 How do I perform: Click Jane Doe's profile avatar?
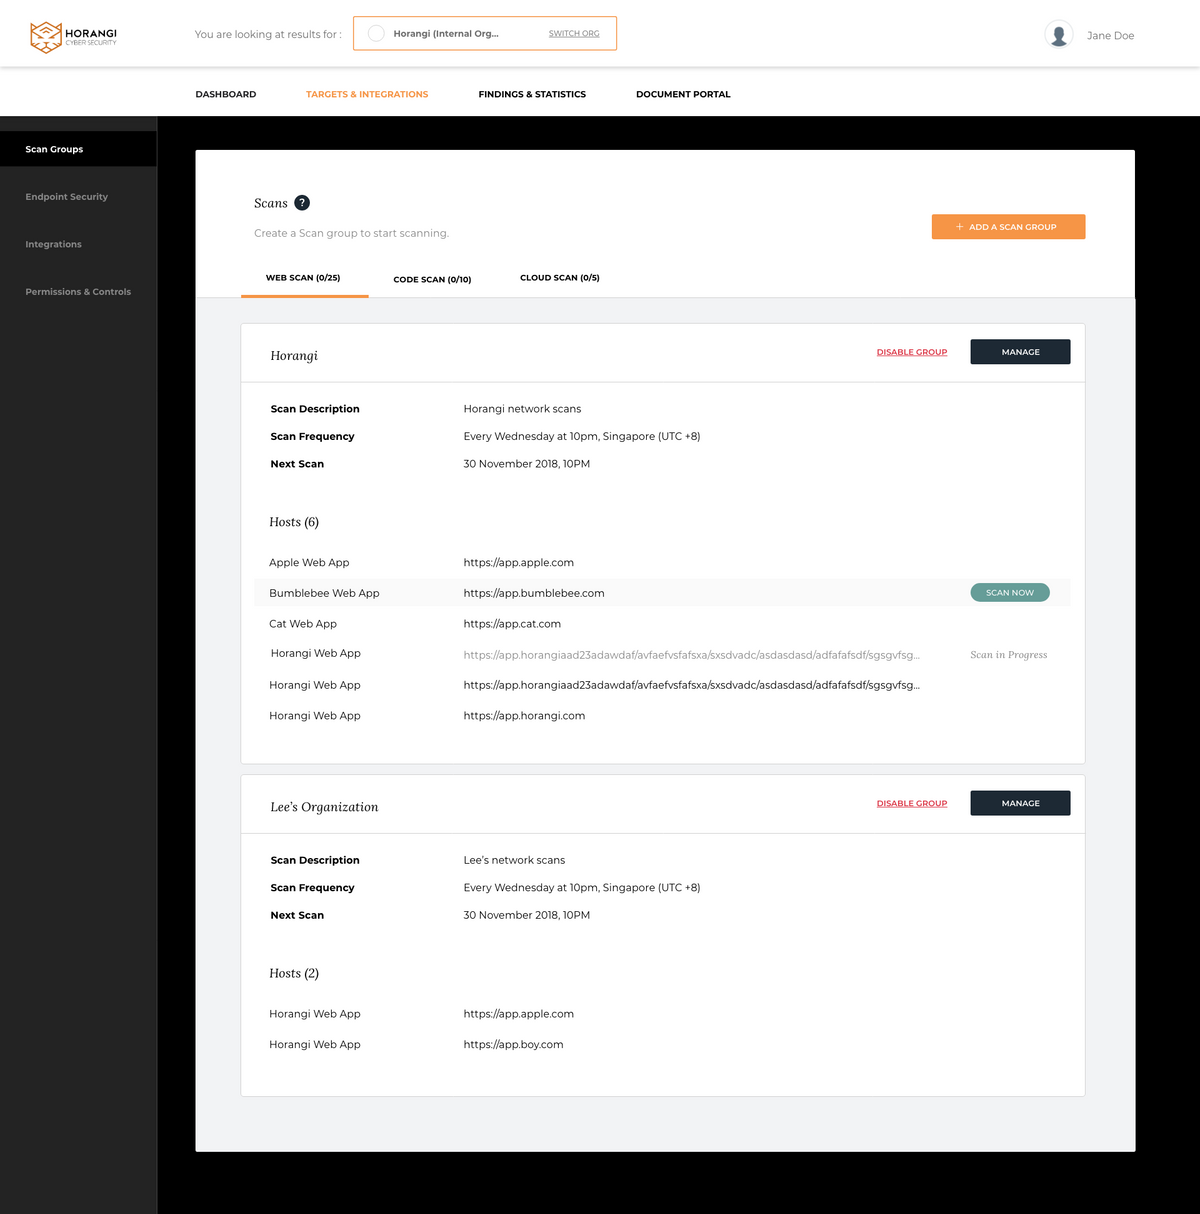[1058, 33]
